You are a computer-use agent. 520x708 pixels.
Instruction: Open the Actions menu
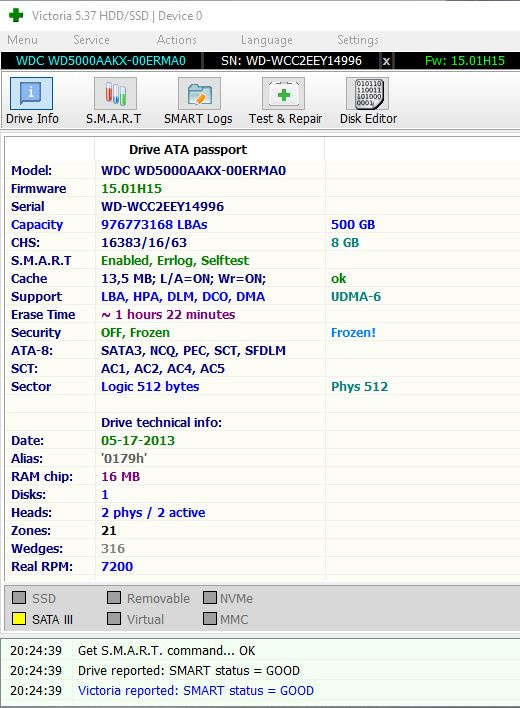click(x=176, y=40)
